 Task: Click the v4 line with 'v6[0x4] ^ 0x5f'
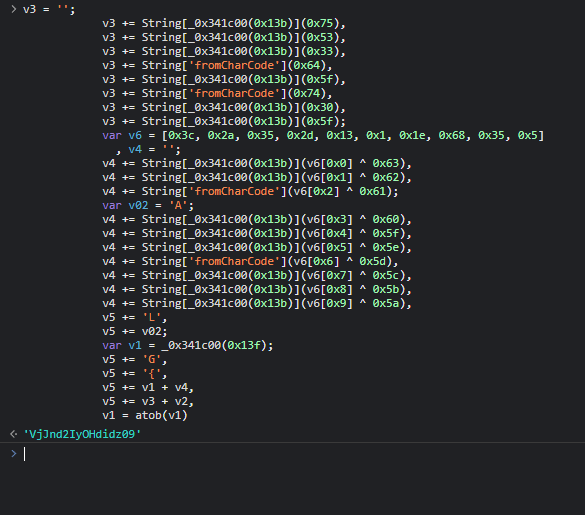pyautogui.click(x=257, y=233)
